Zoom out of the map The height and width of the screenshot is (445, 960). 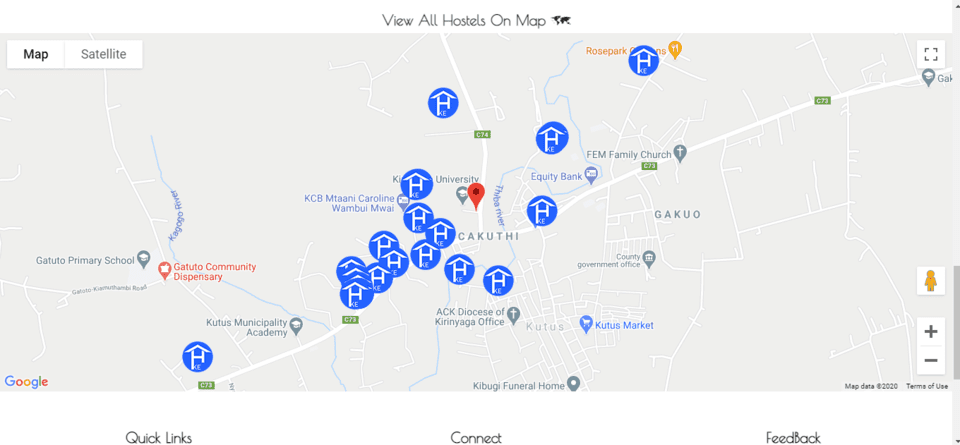point(931,361)
